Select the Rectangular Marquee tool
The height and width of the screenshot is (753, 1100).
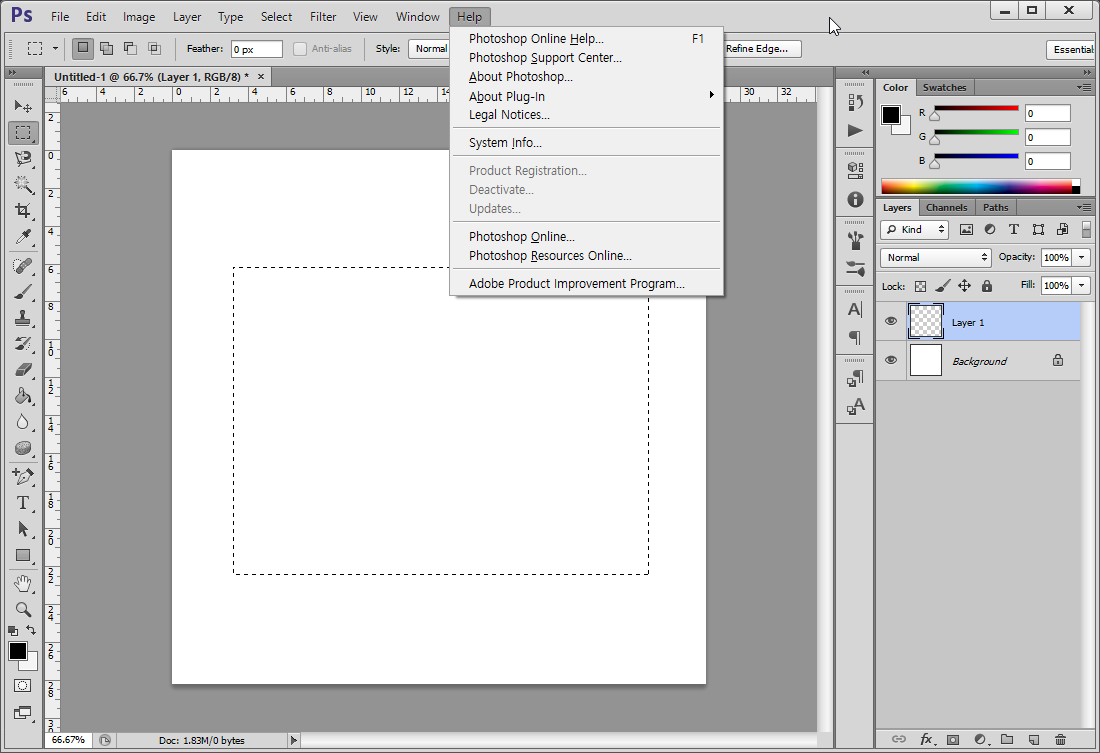(x=23, y=133)
